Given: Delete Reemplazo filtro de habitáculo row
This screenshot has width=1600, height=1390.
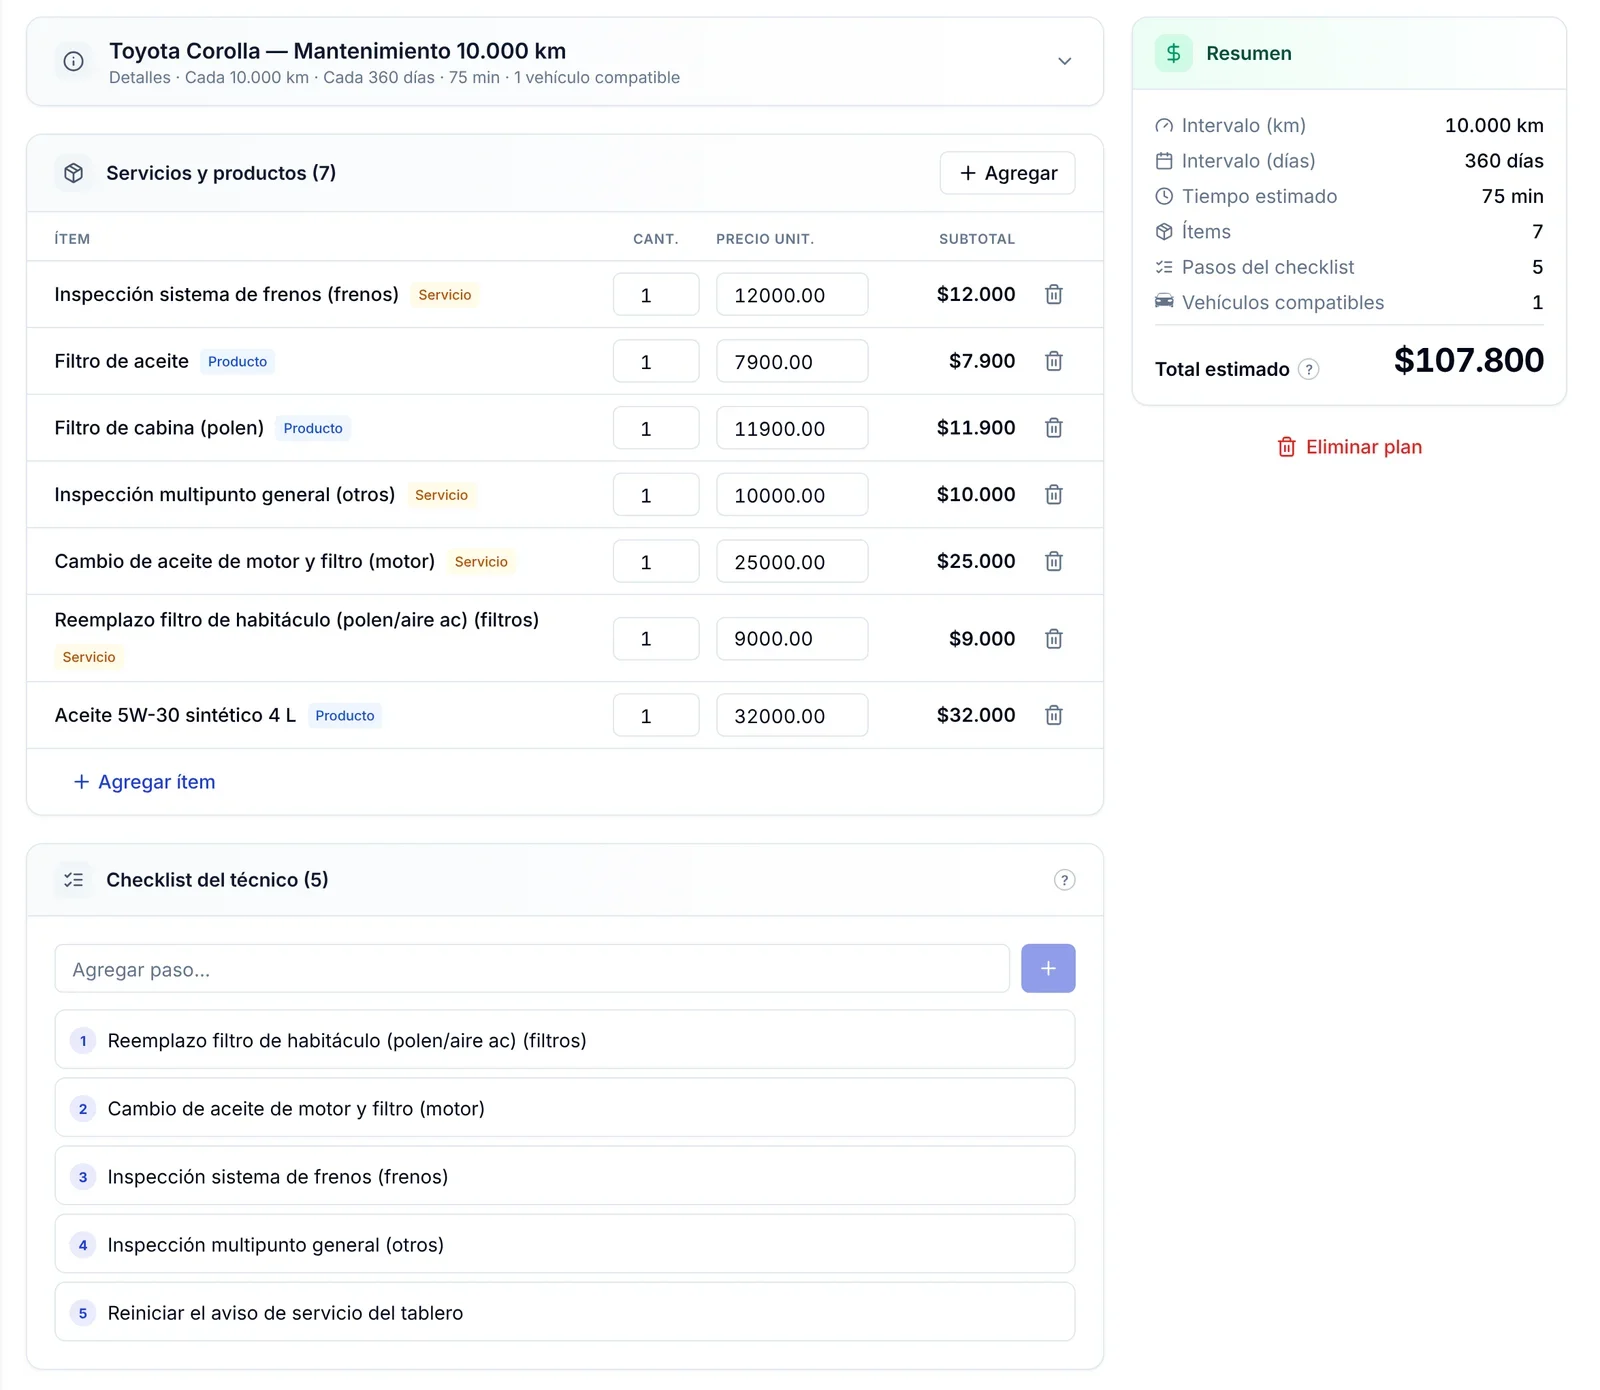Looking at the screenshot, I should point(1053,638).
